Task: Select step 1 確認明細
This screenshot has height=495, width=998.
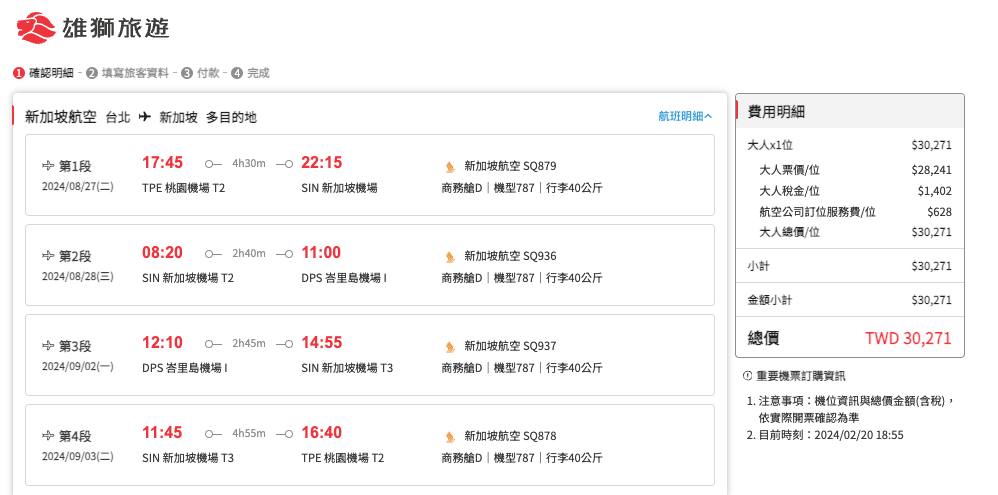Action: point(43,73)
